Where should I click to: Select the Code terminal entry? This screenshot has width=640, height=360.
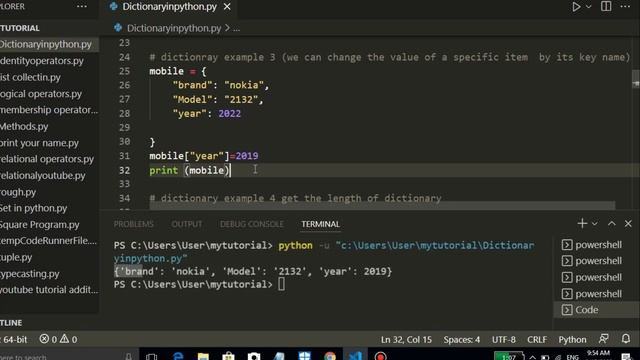(597, 310)
